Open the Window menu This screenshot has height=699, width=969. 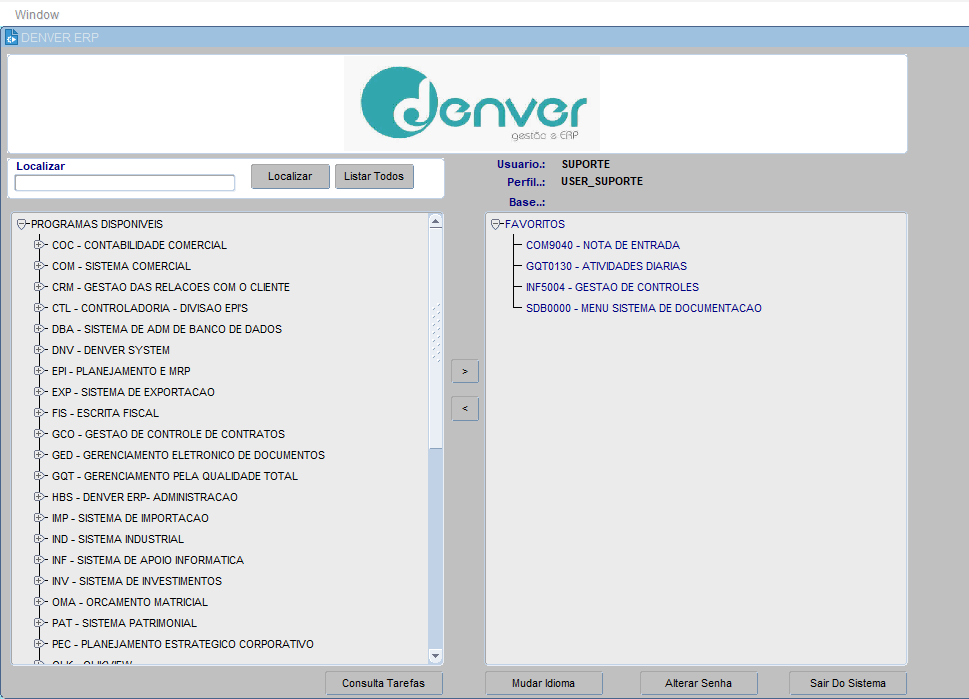tap(37, 14)
